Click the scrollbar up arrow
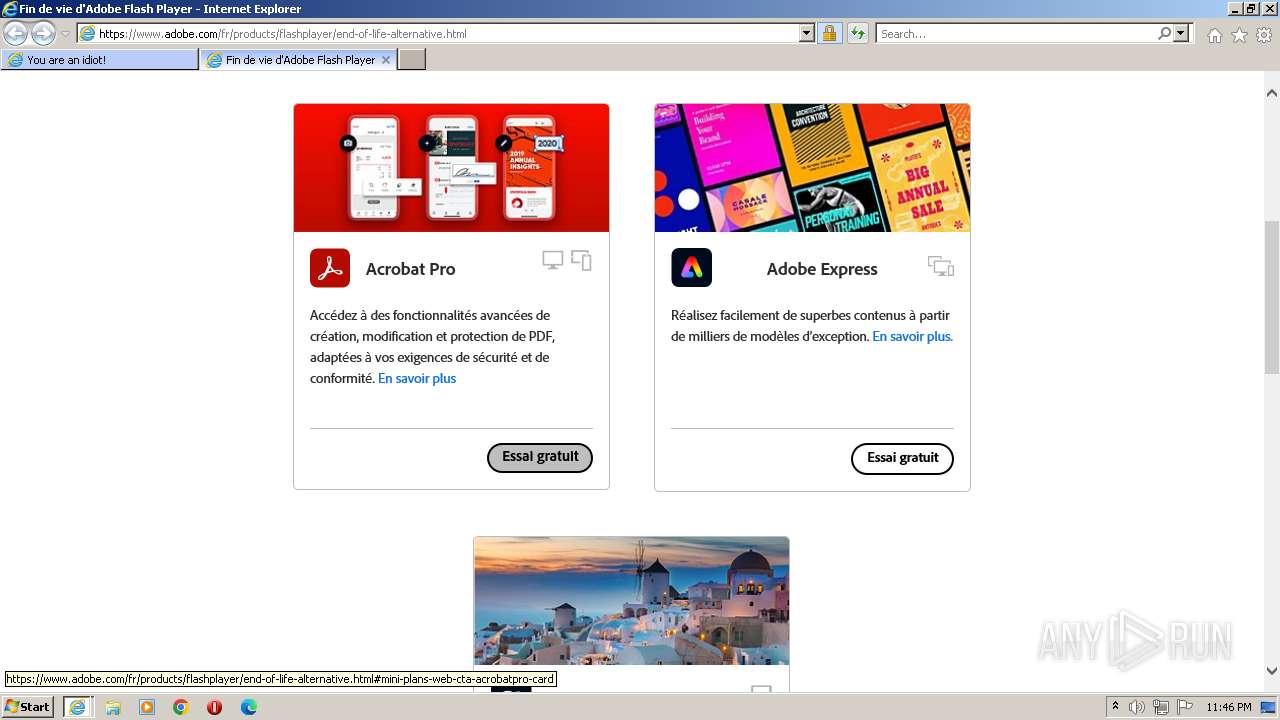 (x=1272, y=93)
